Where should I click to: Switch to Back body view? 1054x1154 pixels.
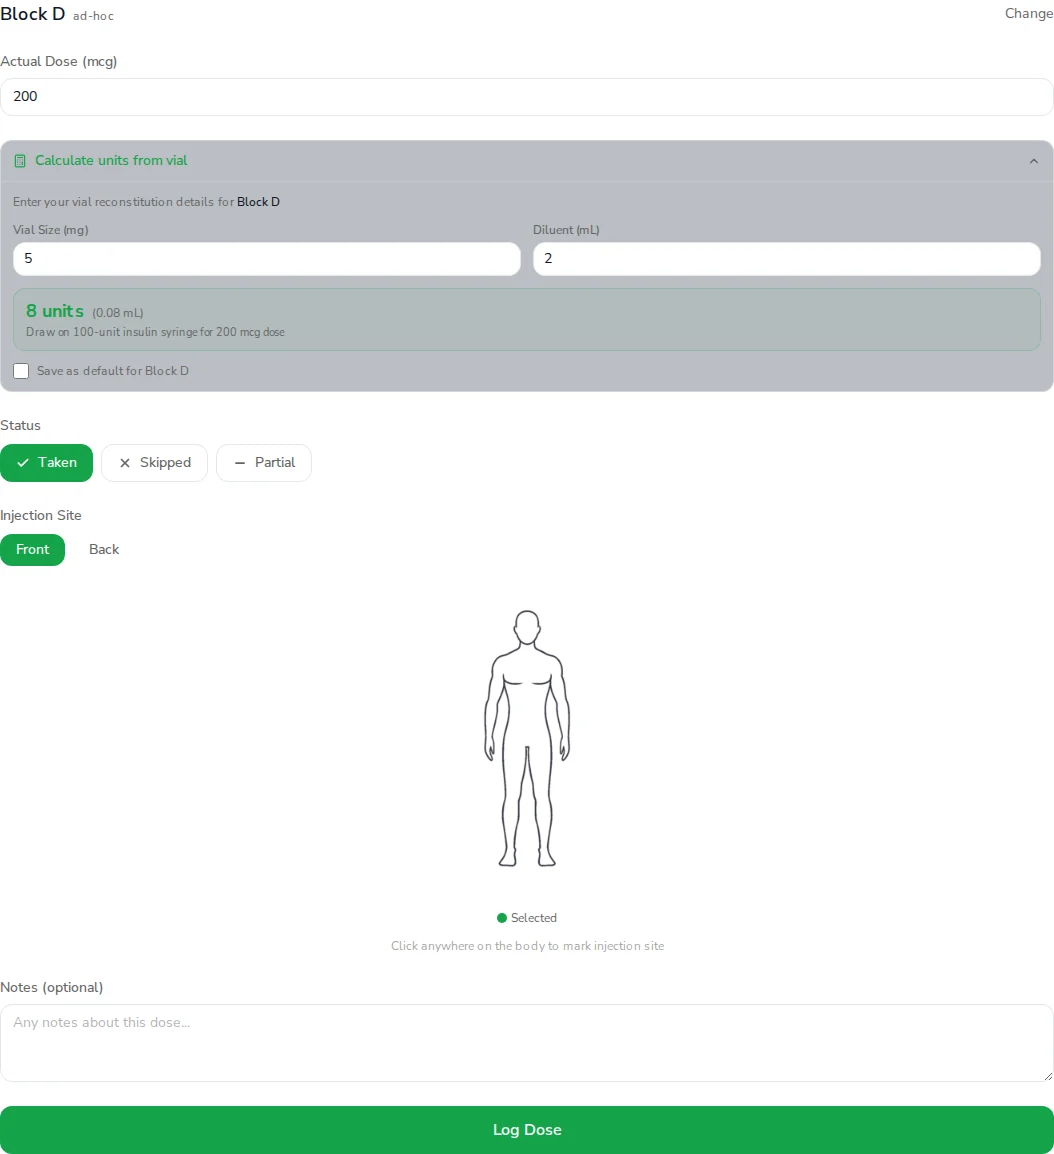tap(104, 550)
